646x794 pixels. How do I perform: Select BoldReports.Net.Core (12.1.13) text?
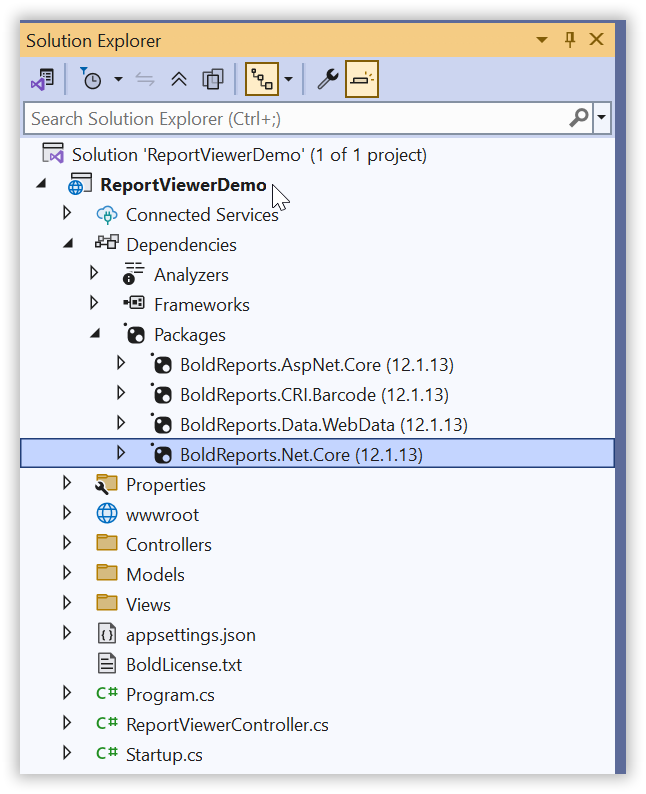point(301,454)
